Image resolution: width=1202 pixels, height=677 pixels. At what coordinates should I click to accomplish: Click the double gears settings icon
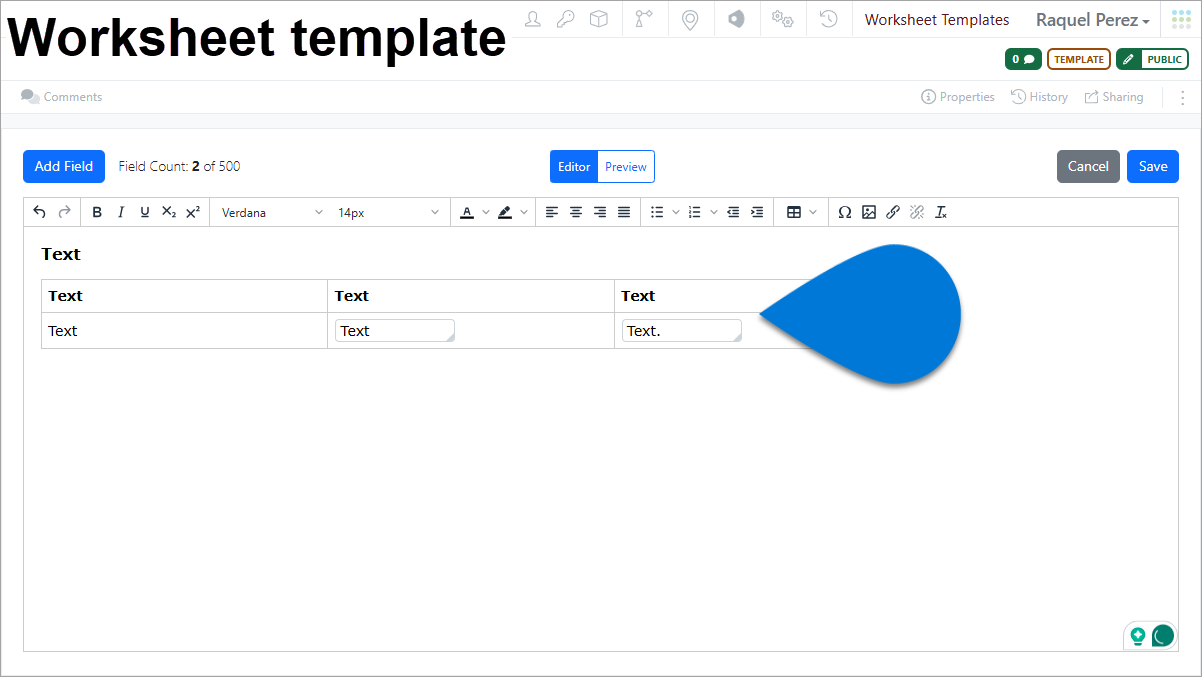[783, 19]
